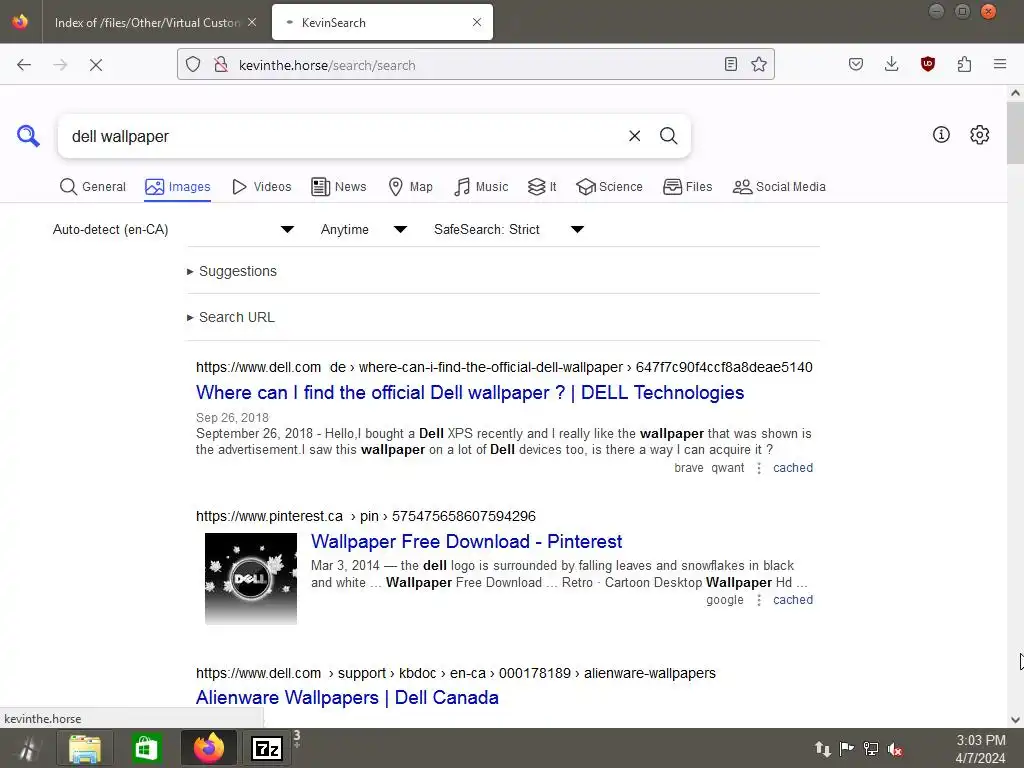
Task: Click the Dell logo wallpaper thumbnail
Action: pos(251,579)
